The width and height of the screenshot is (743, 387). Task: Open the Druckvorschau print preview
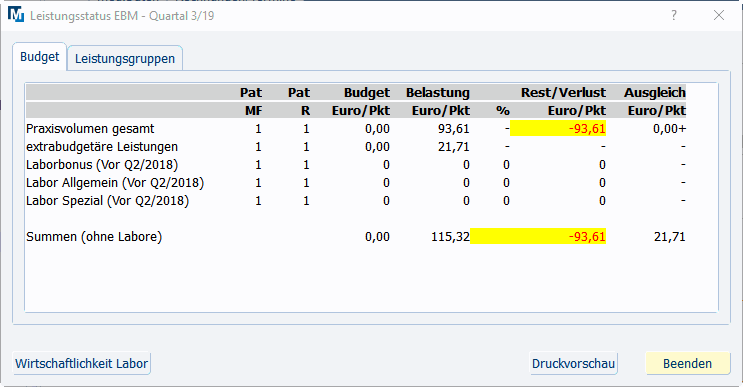[x=573, y=363]
